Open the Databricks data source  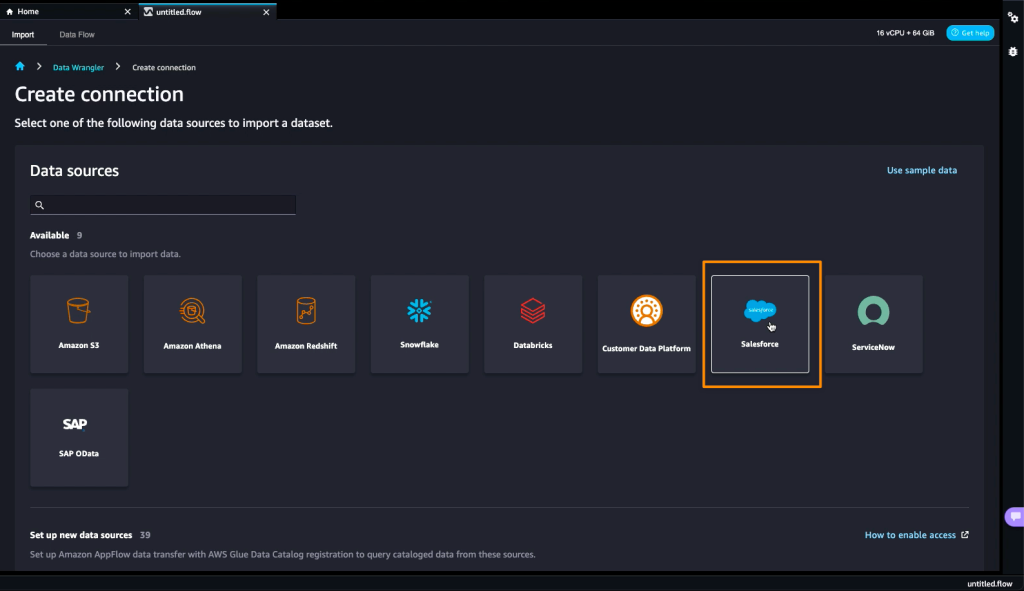coord(533,324)
